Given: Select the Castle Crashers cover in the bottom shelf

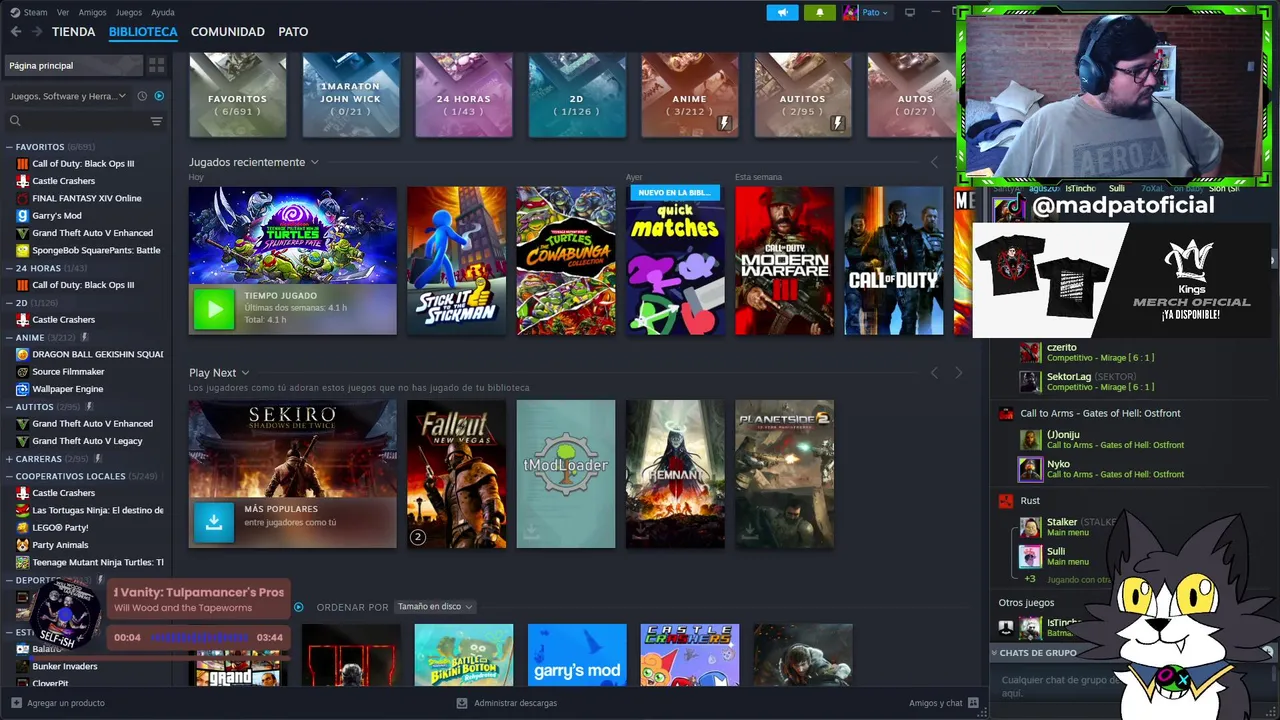Looking at the screenshot, I should [x=690, y=655].
